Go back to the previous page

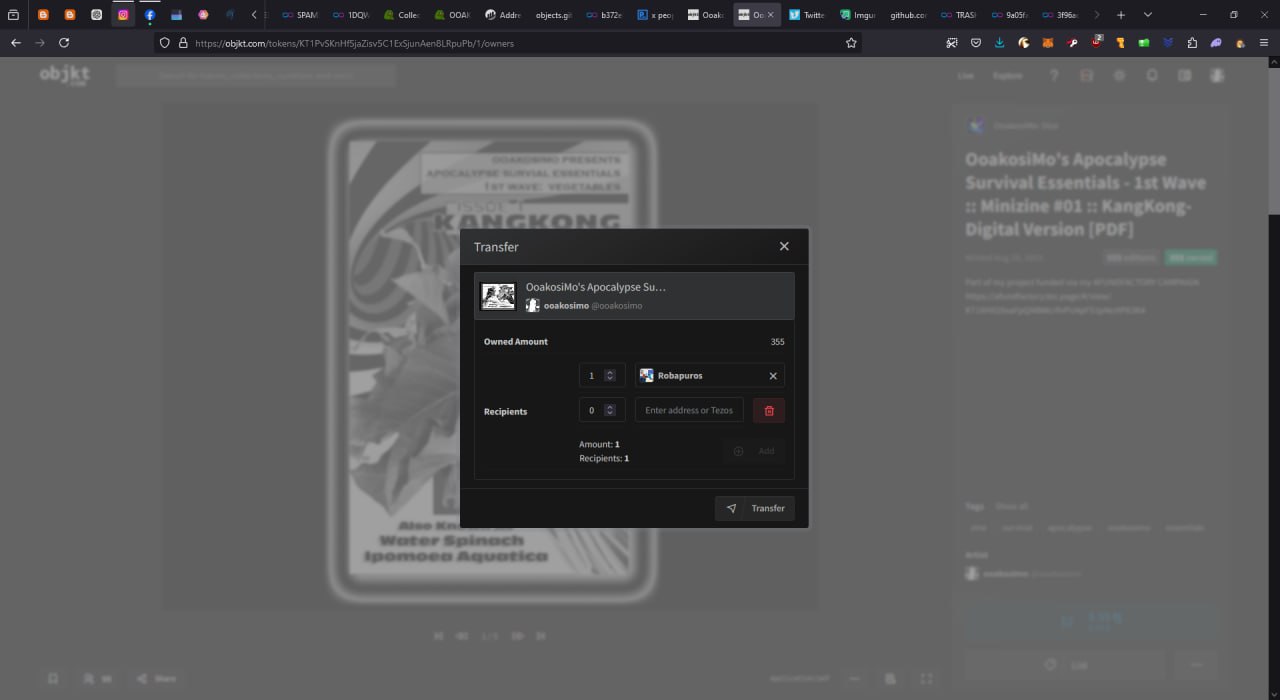[15, 43]
